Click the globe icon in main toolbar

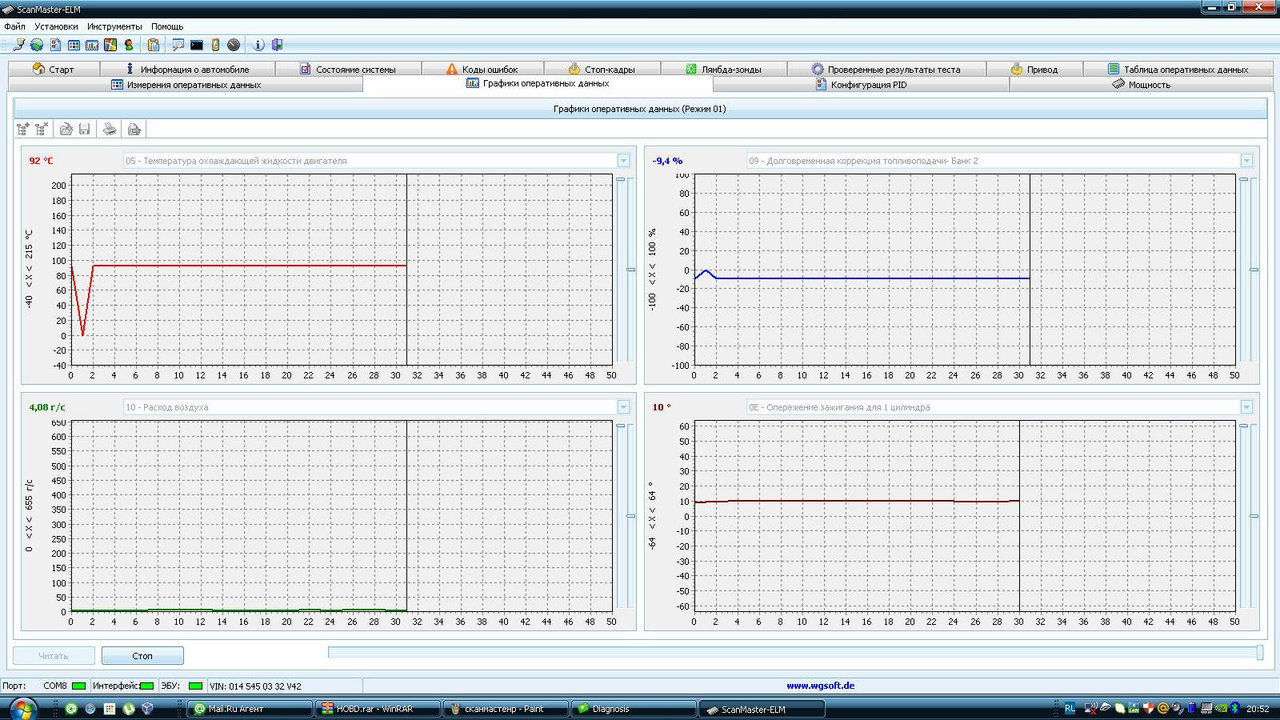coord(37,45)
